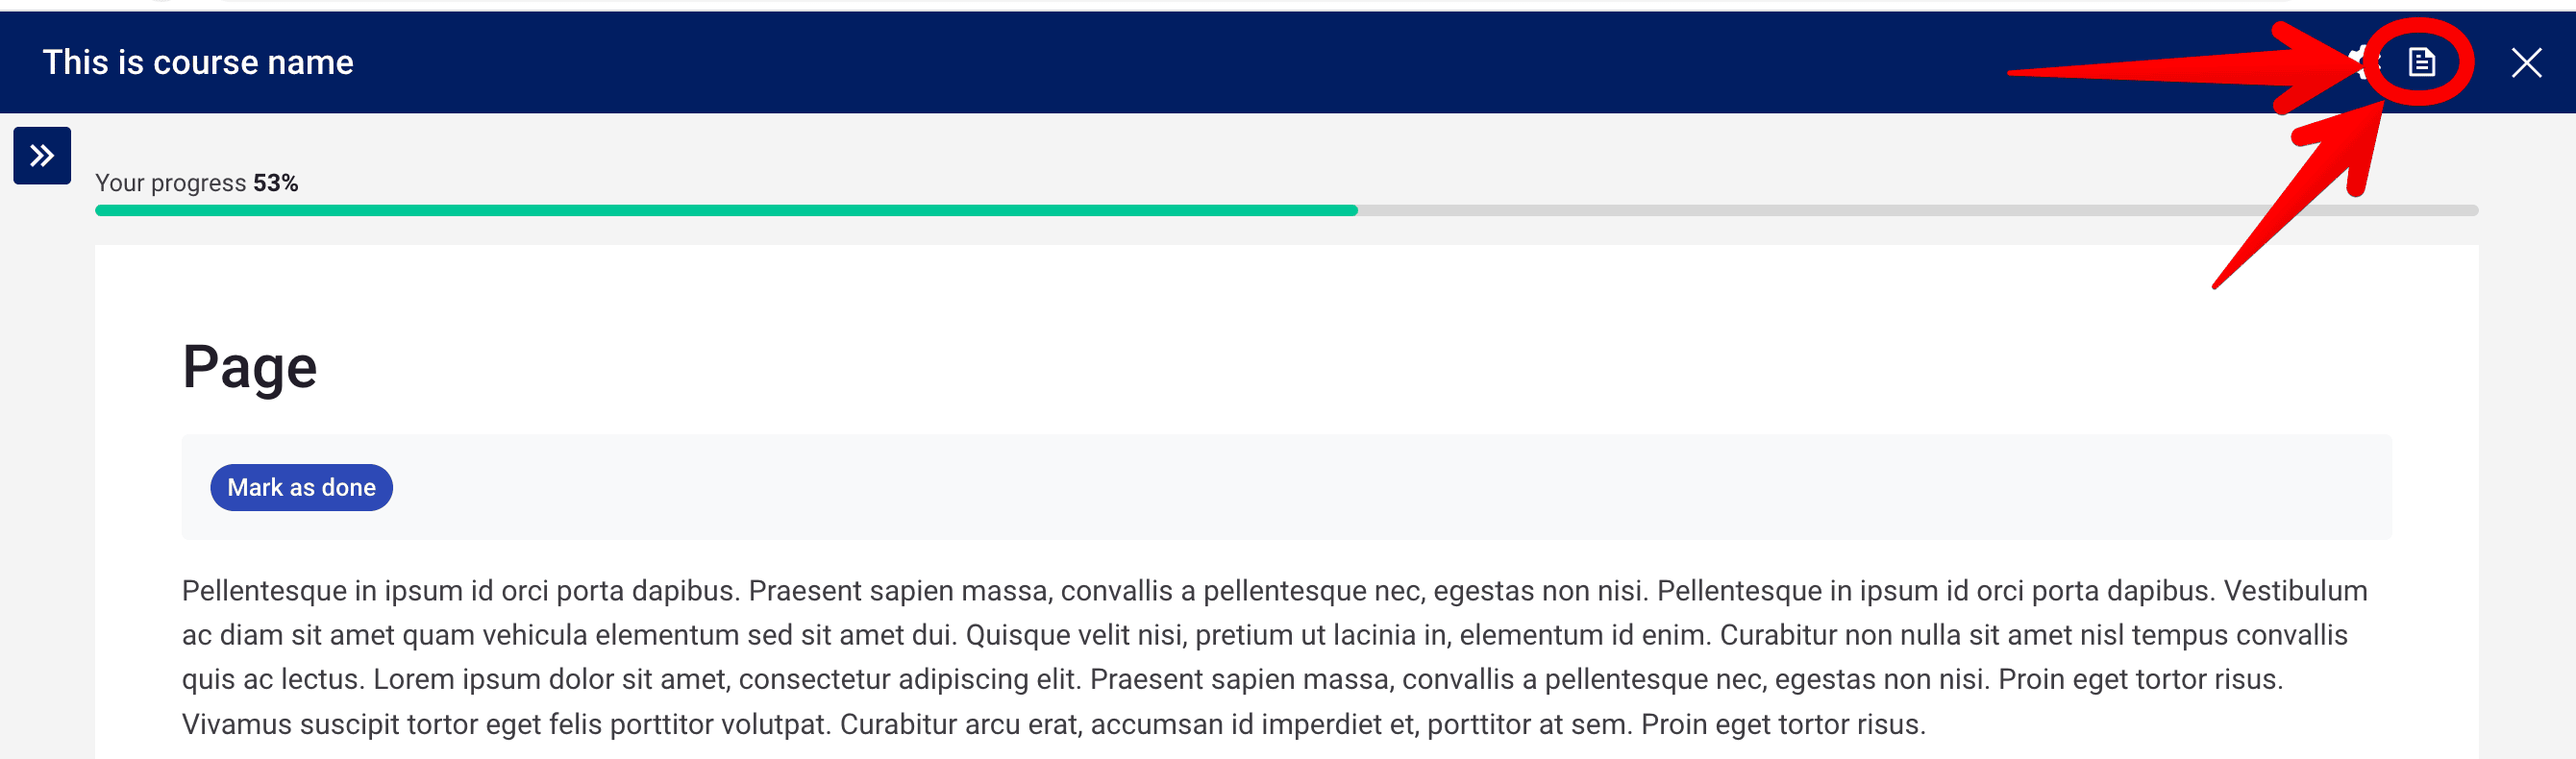Click the green filled part of progress bar

pyautogui.click(x=726, y=210)
